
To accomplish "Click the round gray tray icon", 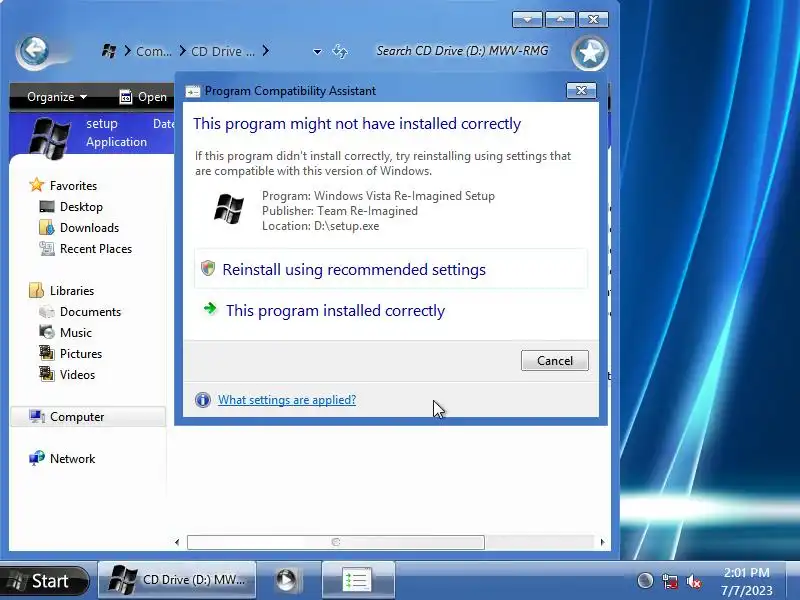I will coord(645,581).
